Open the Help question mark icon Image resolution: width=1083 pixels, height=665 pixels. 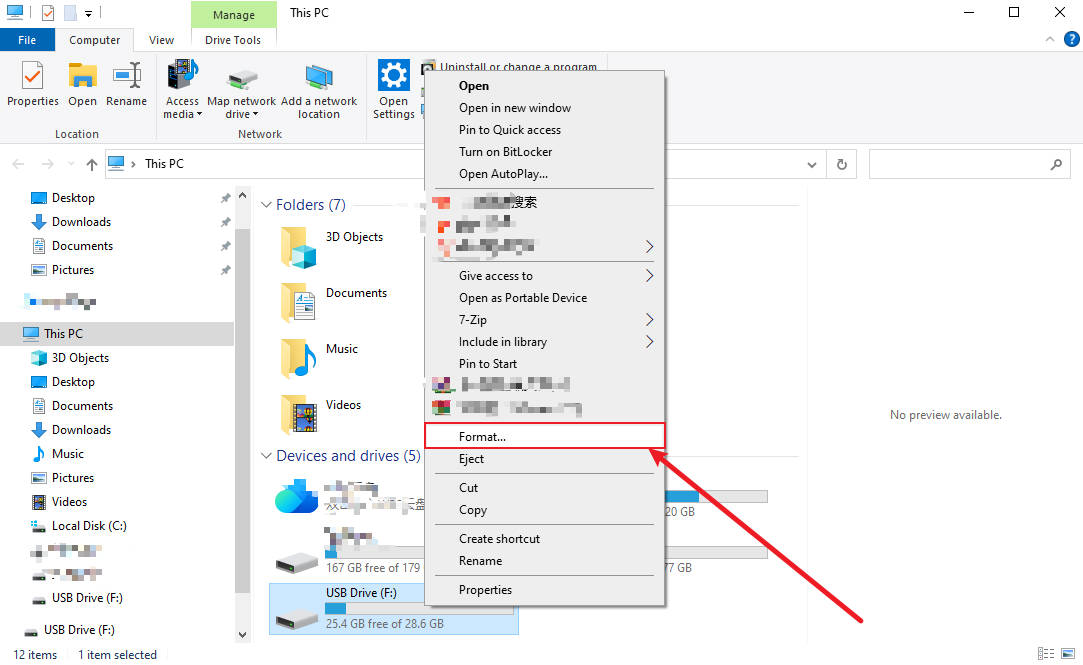[1071, 40]
